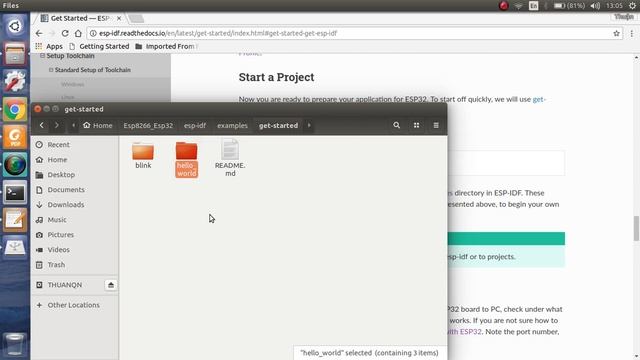Bookmark page with star icon
This screenshot has width=640, height=360.
click(x=616, y=33)
